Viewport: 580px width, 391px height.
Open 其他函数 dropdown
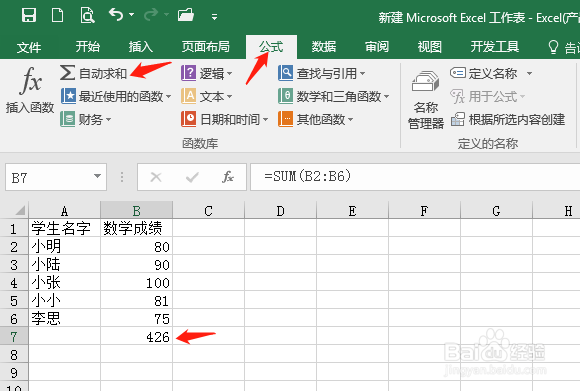click(316, 119)
